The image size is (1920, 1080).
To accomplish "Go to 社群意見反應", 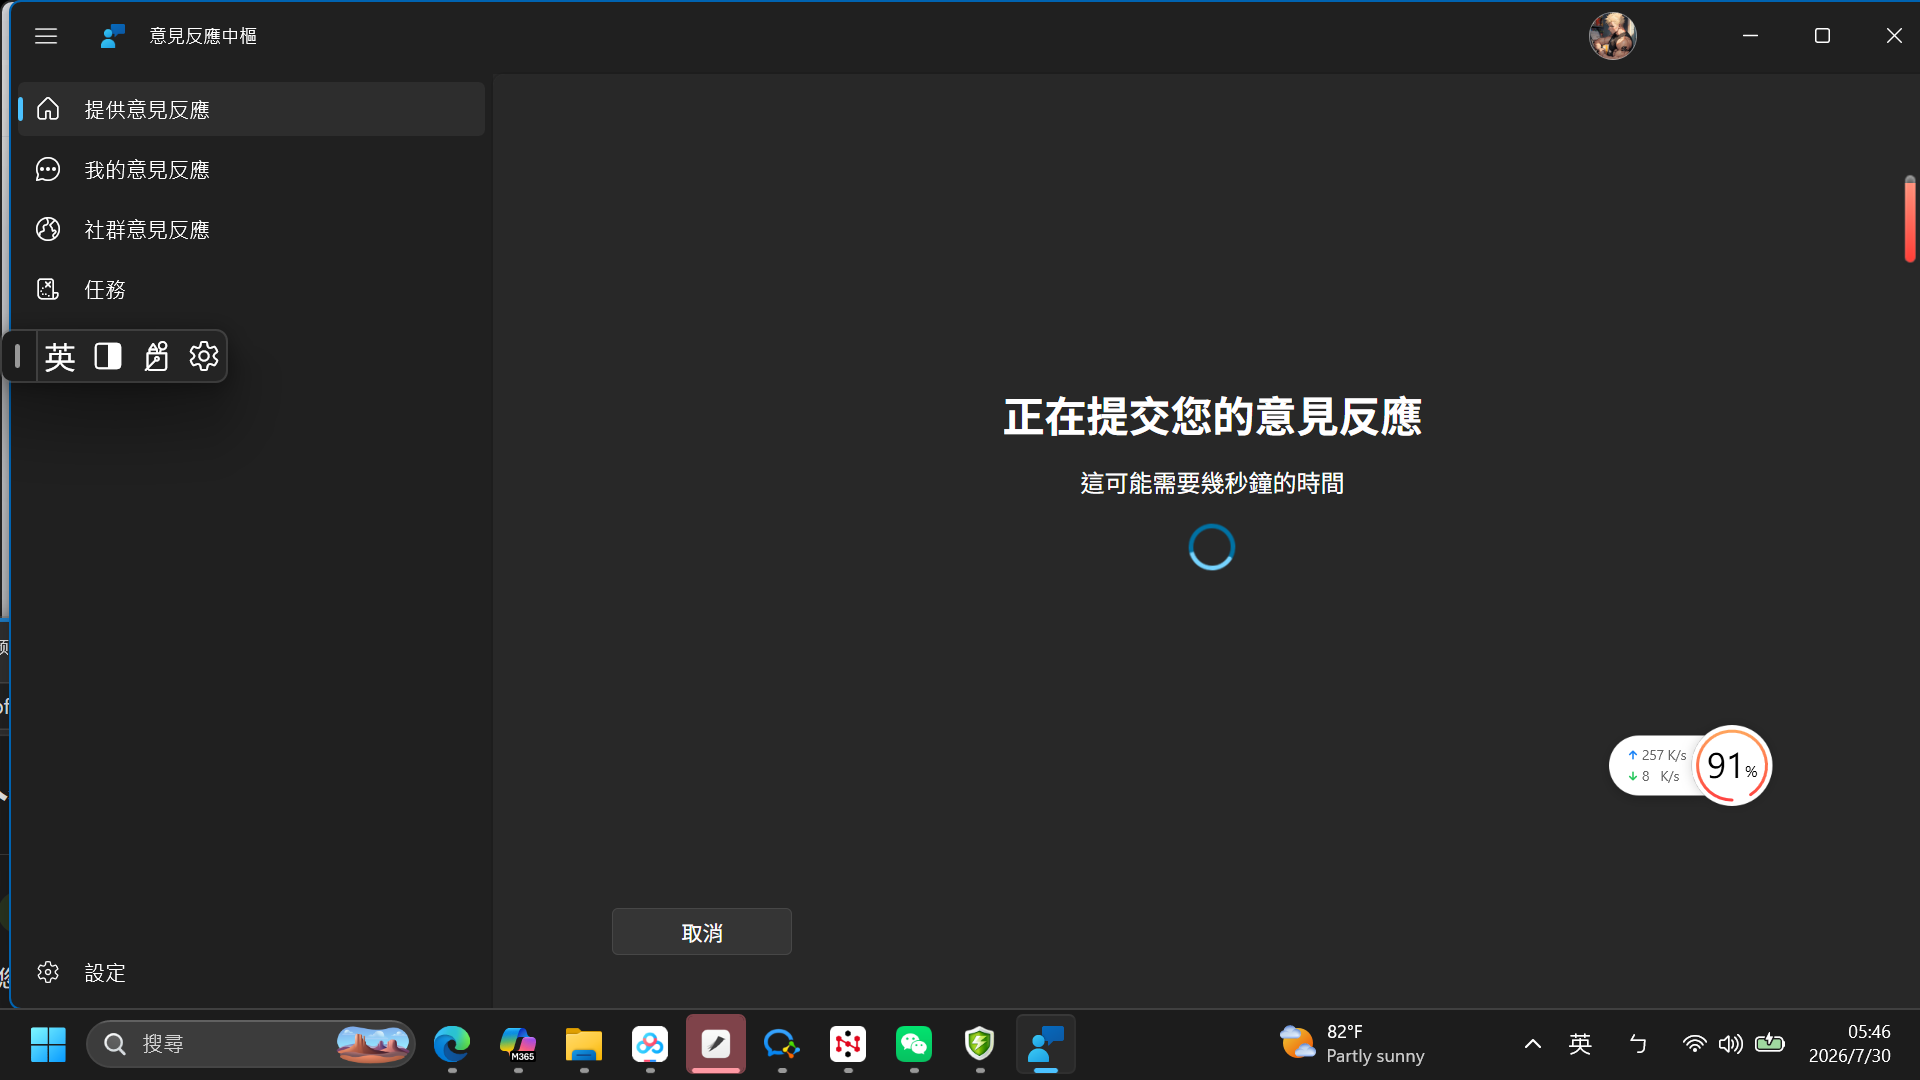I will [x=252, y=230].
